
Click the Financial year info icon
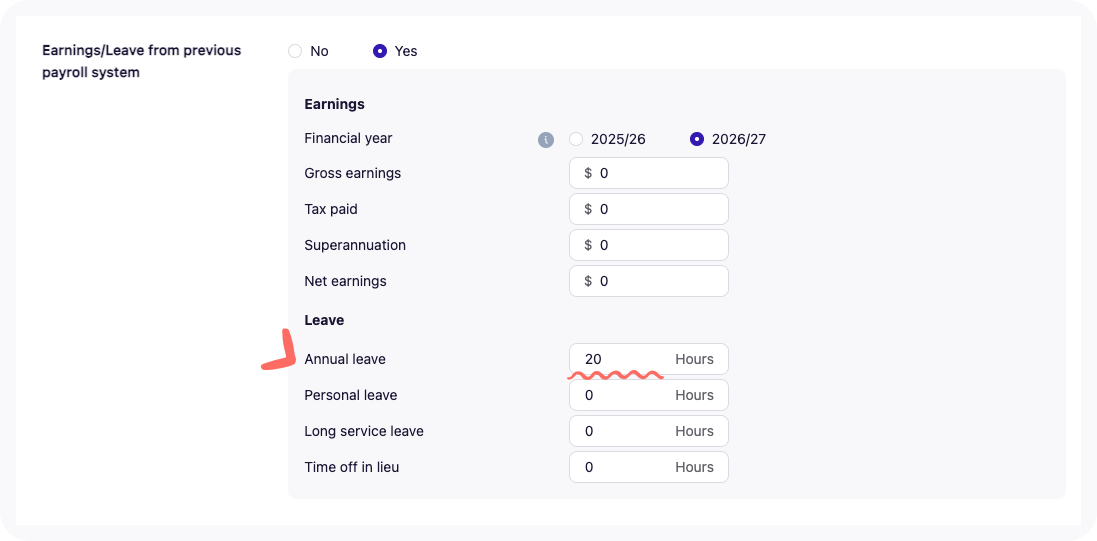pos(546,140)
